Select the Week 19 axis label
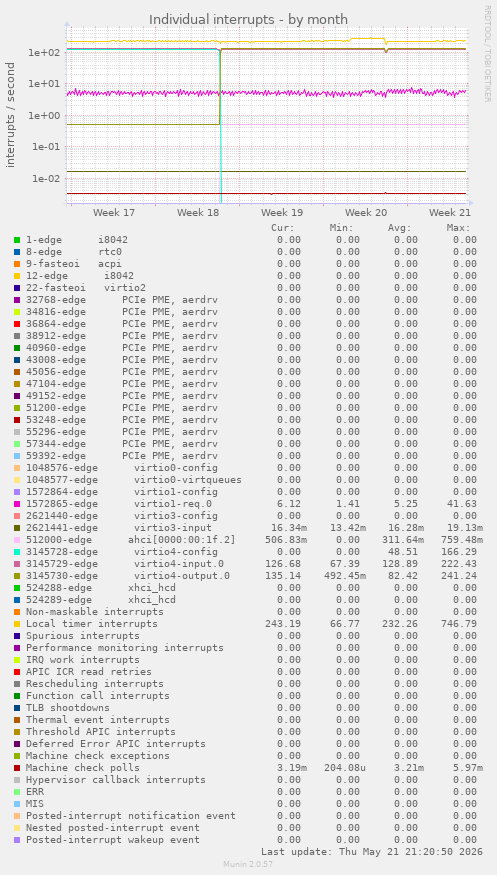This screenshot has height=875, width=497. tap(282, 213)
